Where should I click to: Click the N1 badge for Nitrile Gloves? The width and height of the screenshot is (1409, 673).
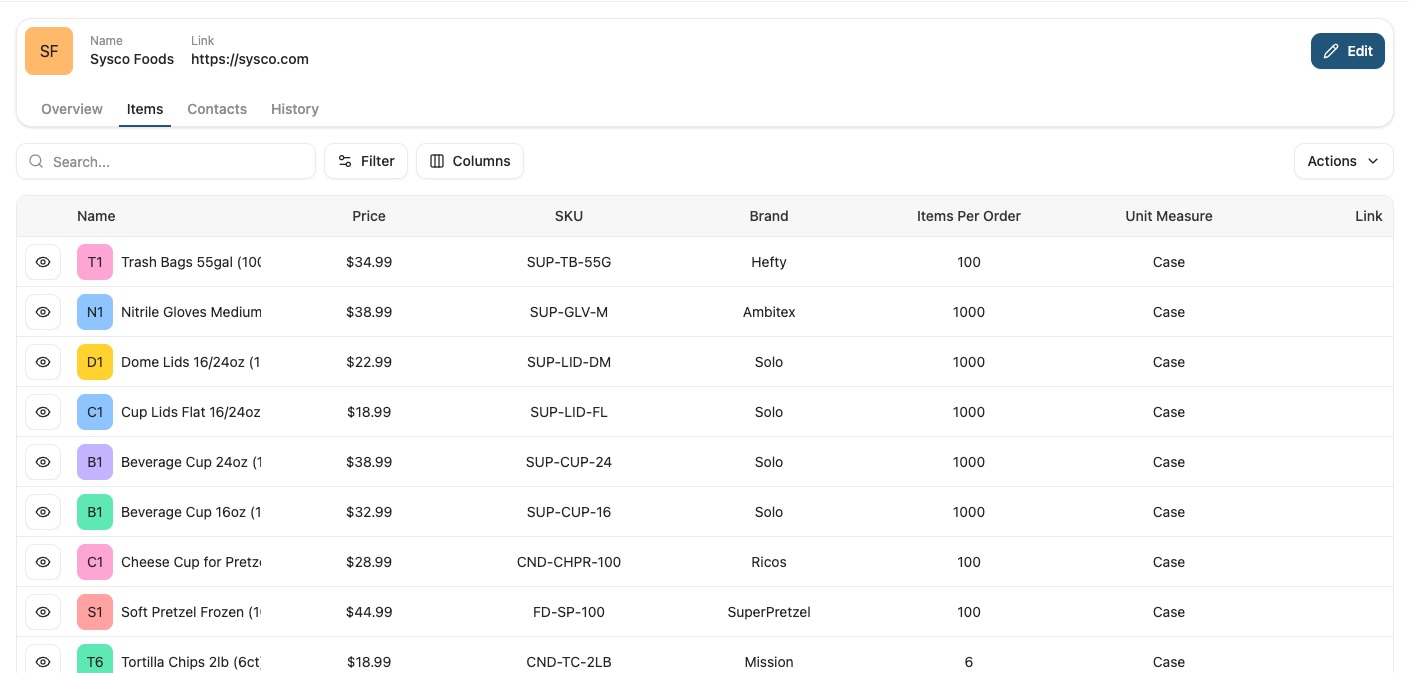tap(95, 312)
